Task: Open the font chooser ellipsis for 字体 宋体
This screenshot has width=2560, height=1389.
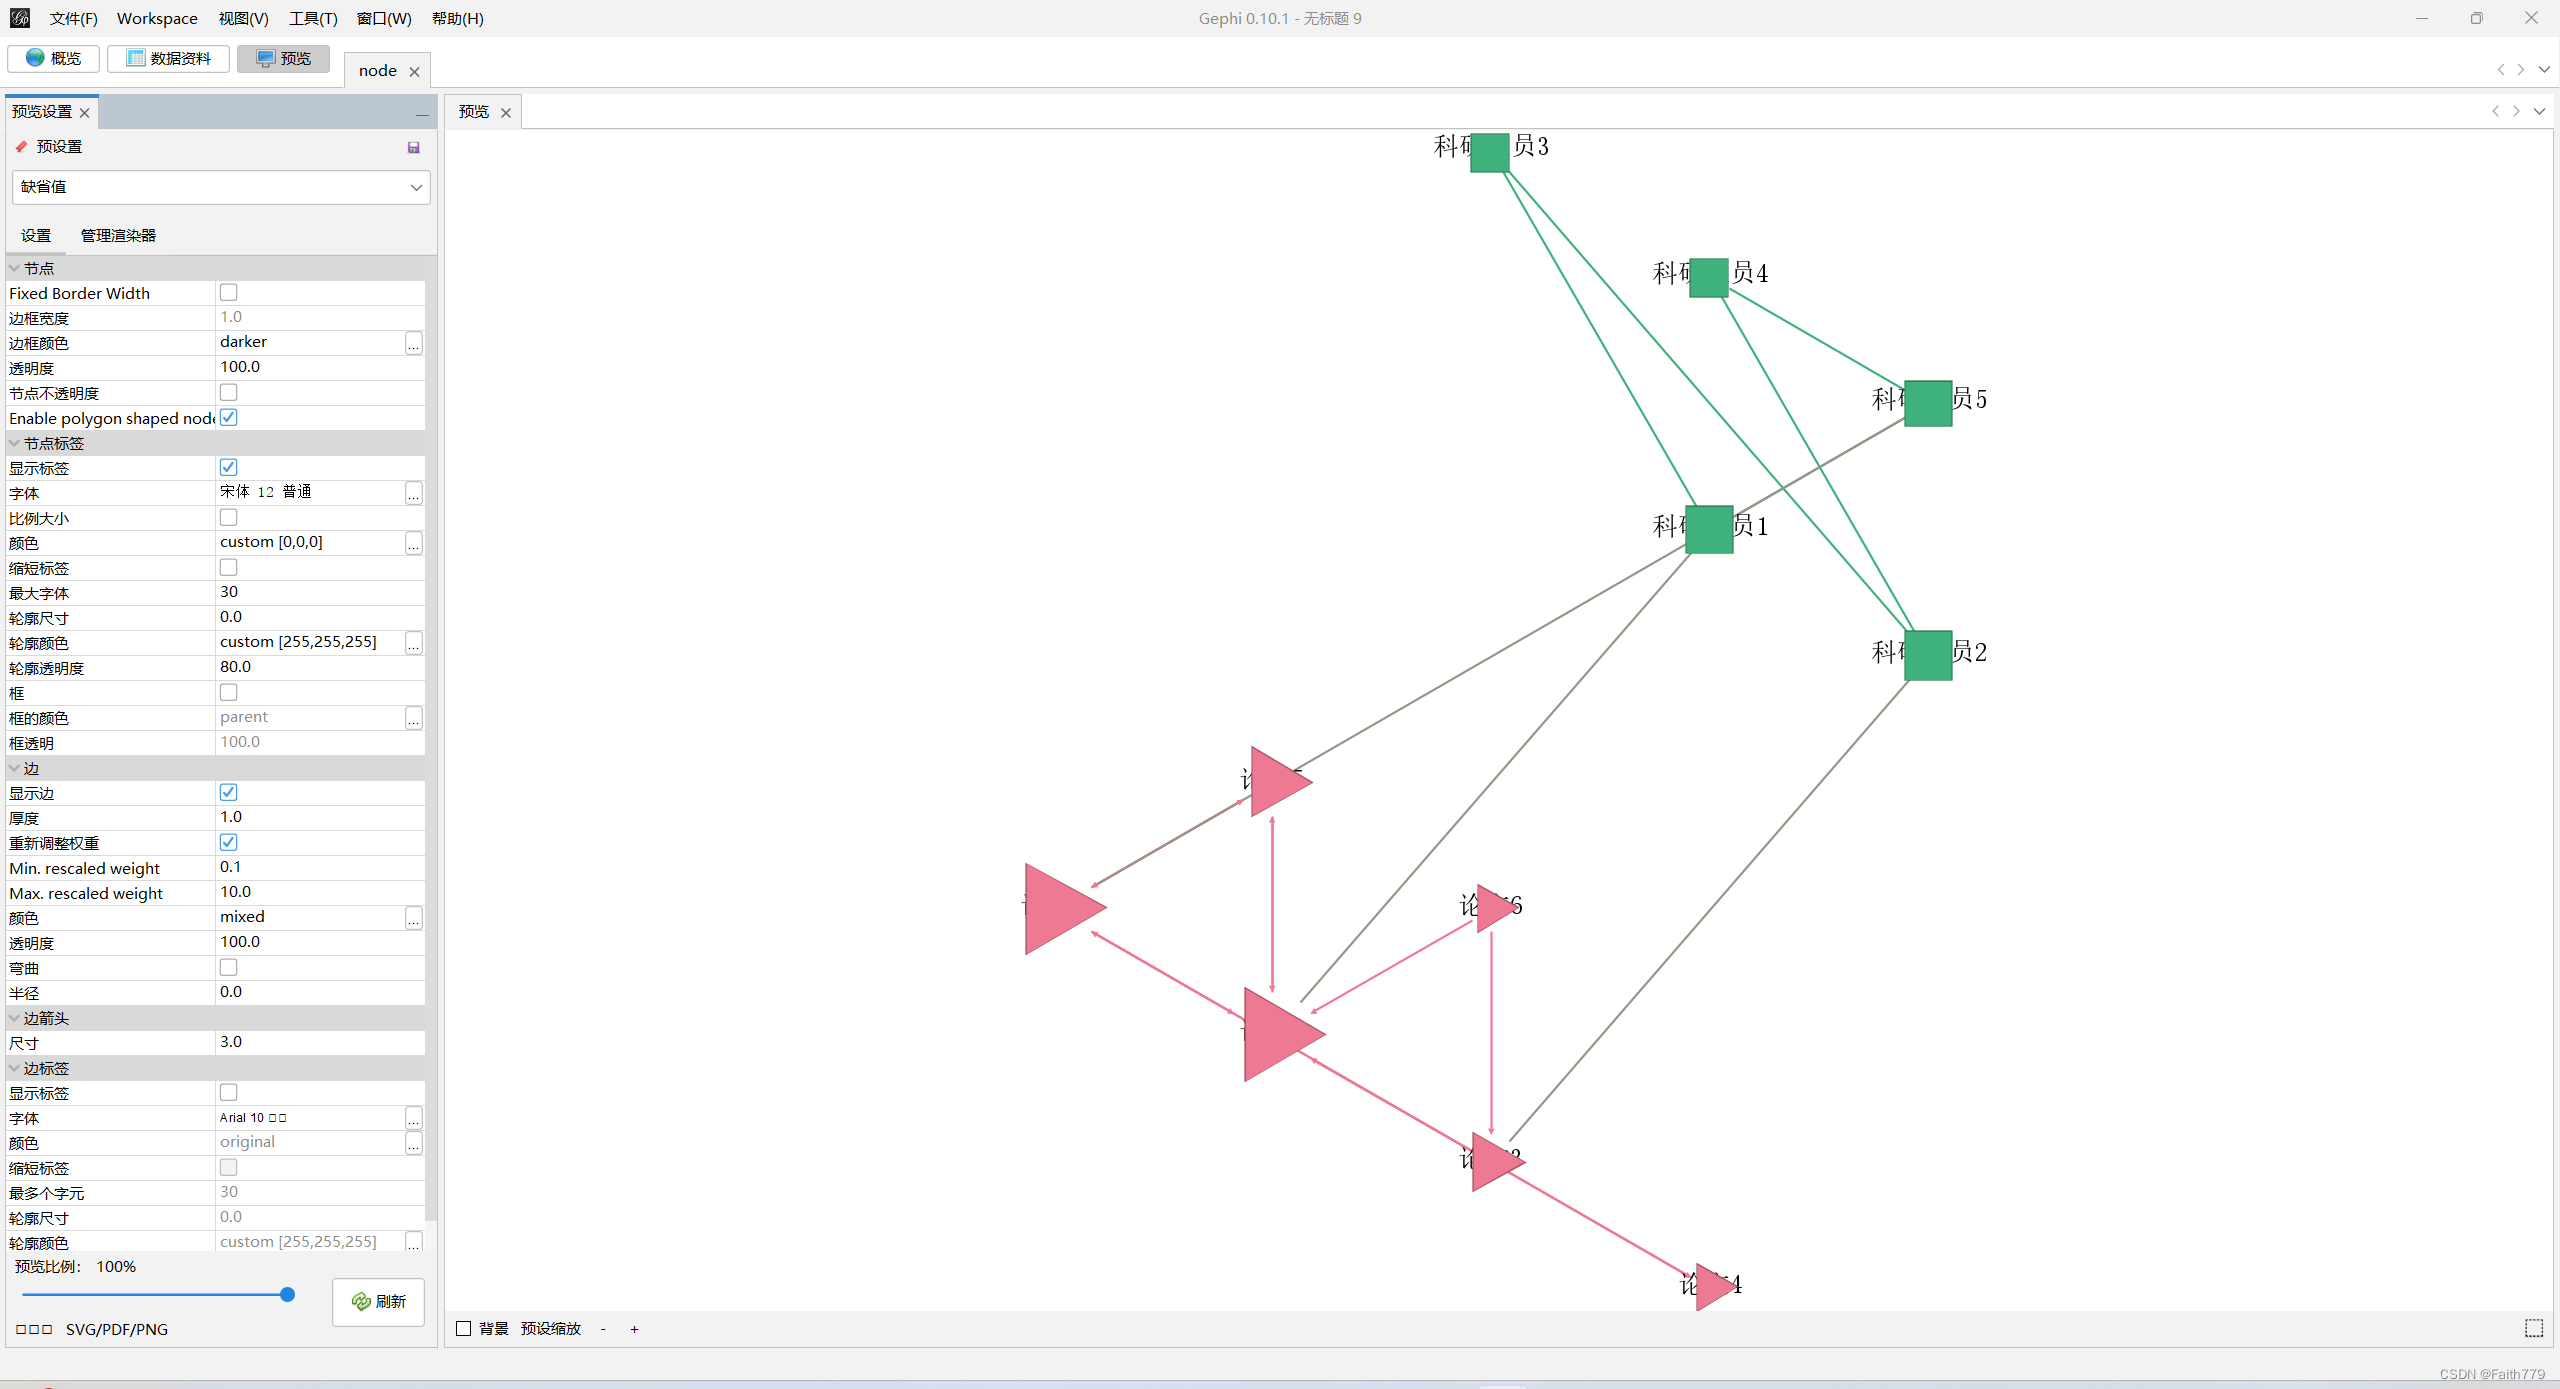Action: 413,493
